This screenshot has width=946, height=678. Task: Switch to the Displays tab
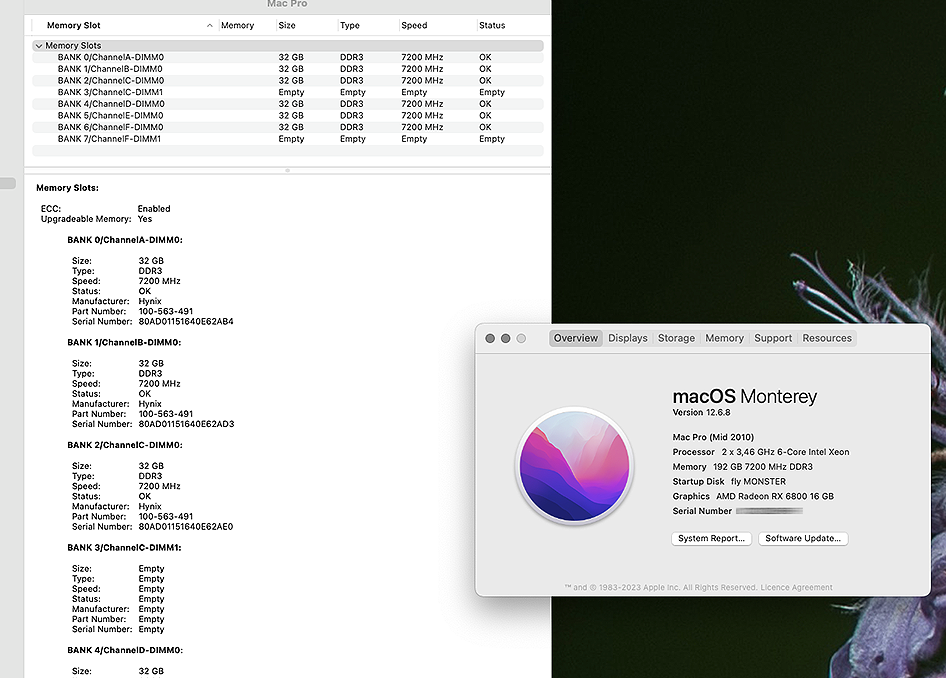click(x=627, y=338)
